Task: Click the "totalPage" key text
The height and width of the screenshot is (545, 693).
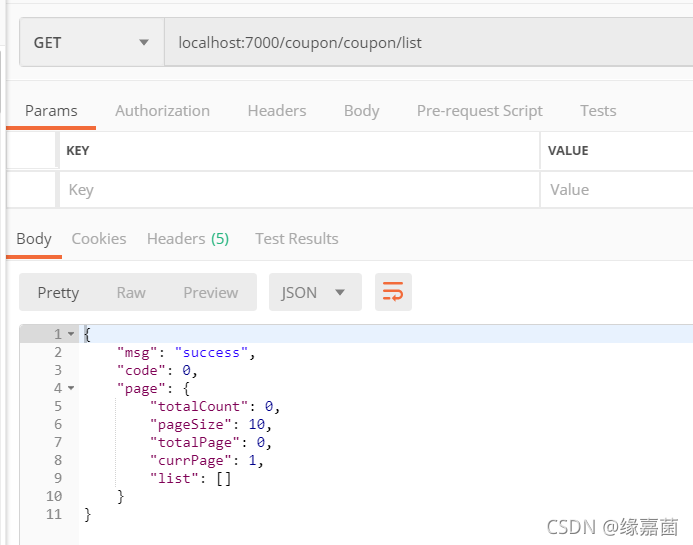Action: [195, 442]
